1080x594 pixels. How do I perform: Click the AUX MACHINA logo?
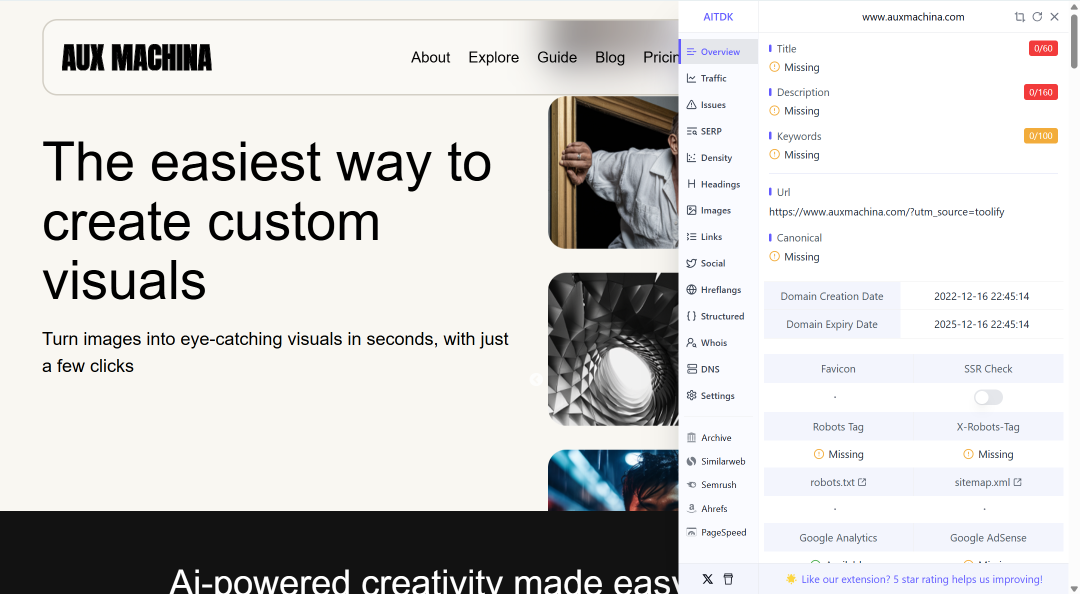click(136, 58)
